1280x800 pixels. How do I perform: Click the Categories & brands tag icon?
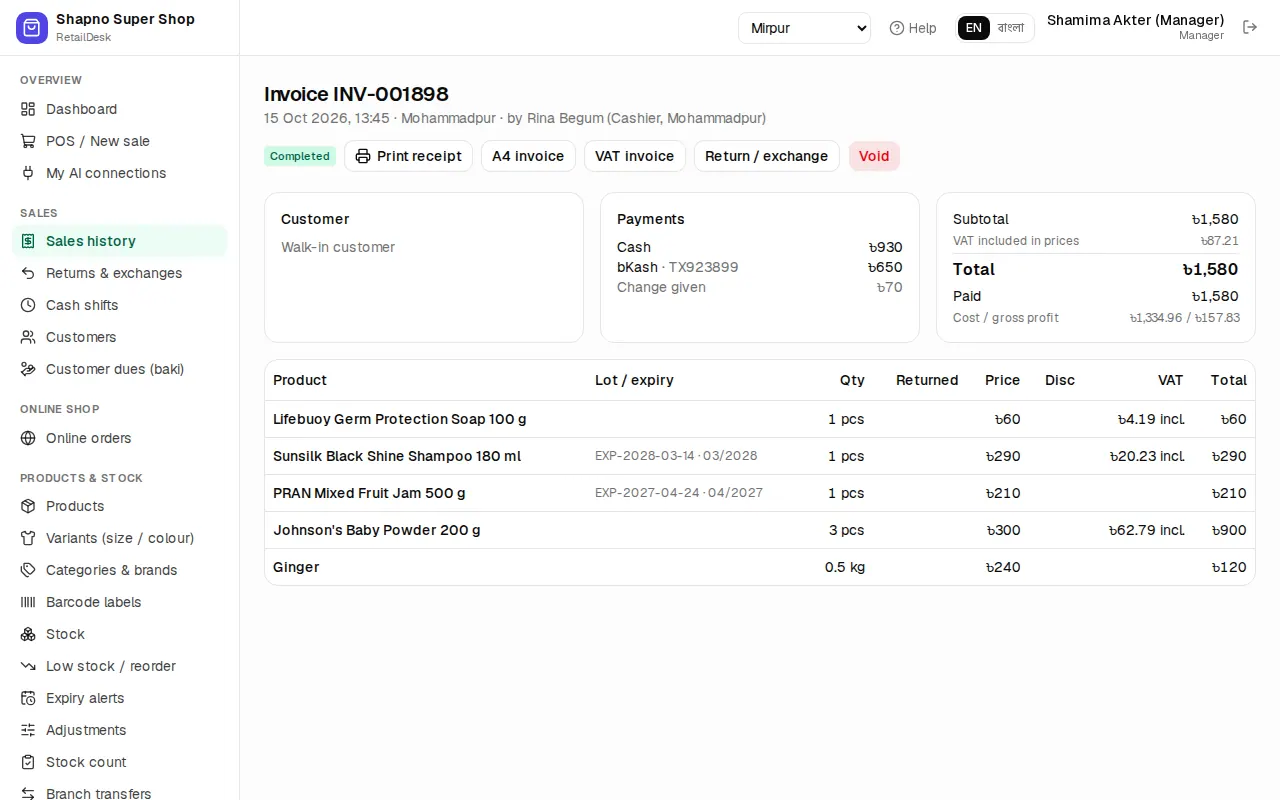pyautogui.click(x=28, y=570)
